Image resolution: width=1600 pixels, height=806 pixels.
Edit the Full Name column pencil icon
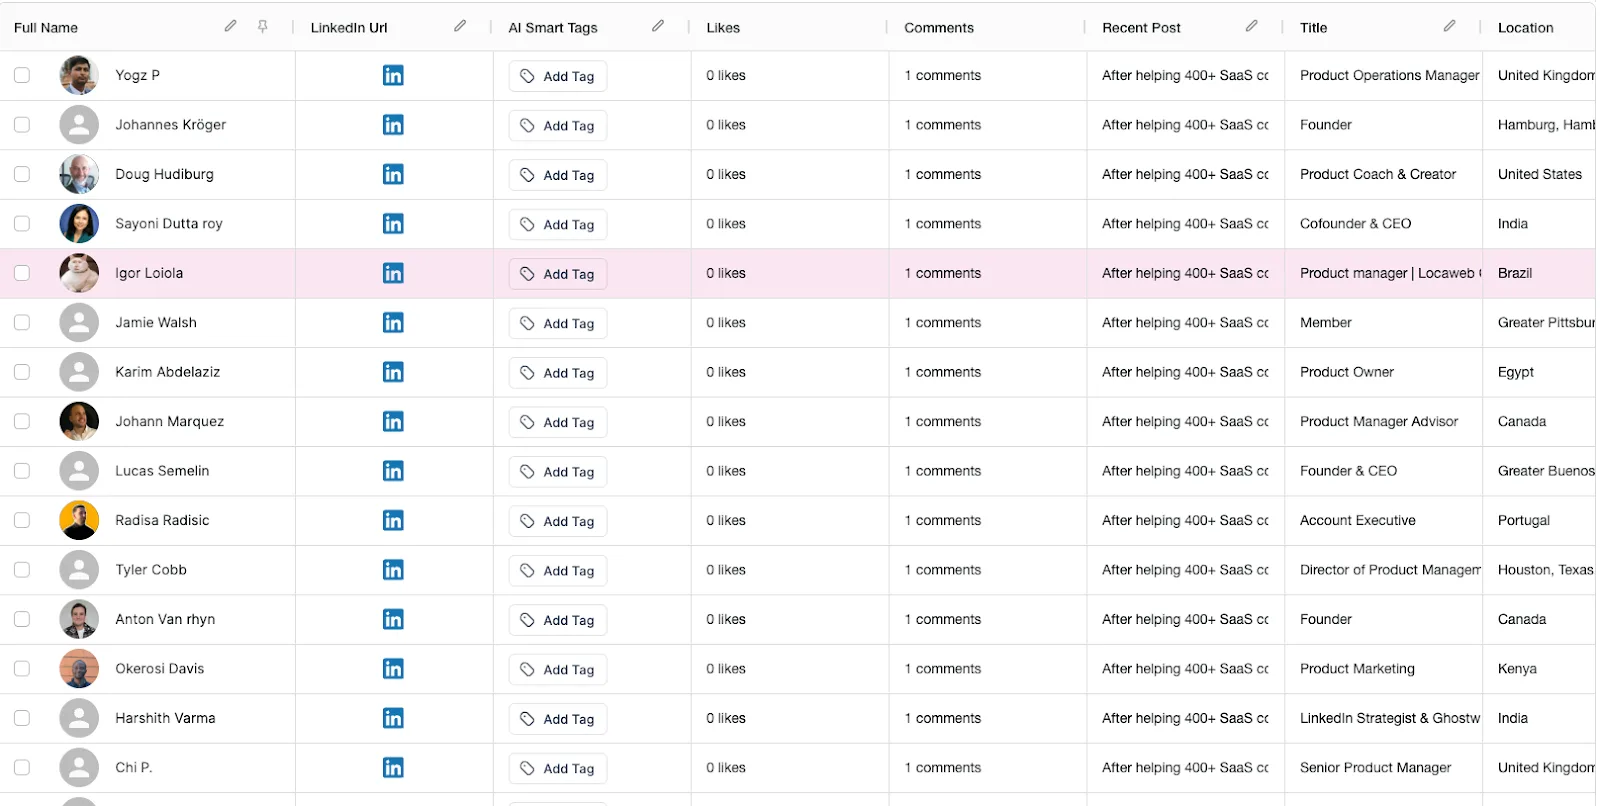230,26
